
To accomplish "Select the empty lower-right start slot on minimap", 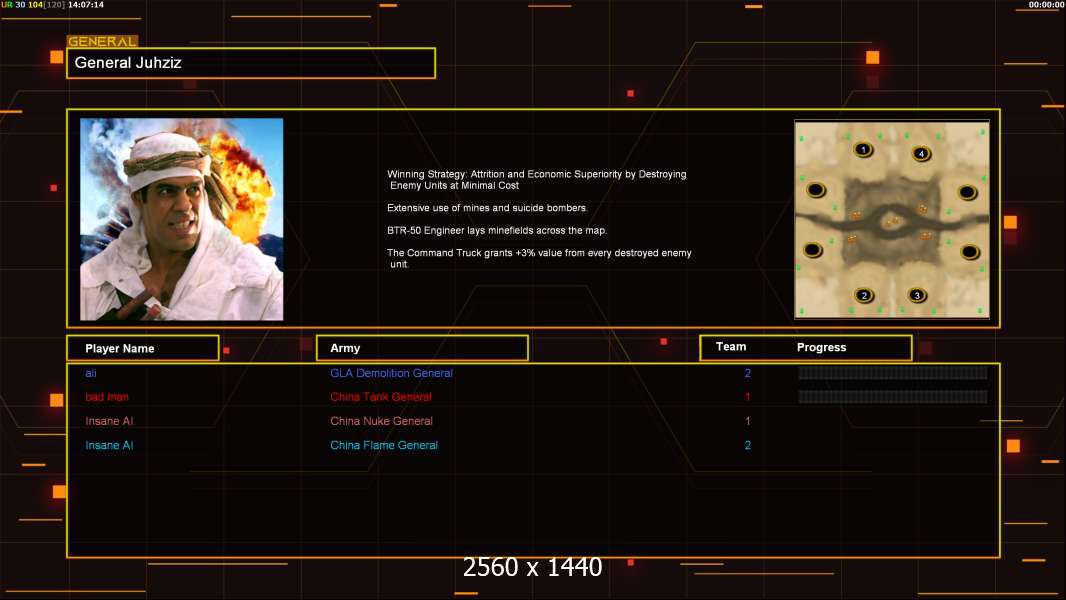I will pos(969,253).
